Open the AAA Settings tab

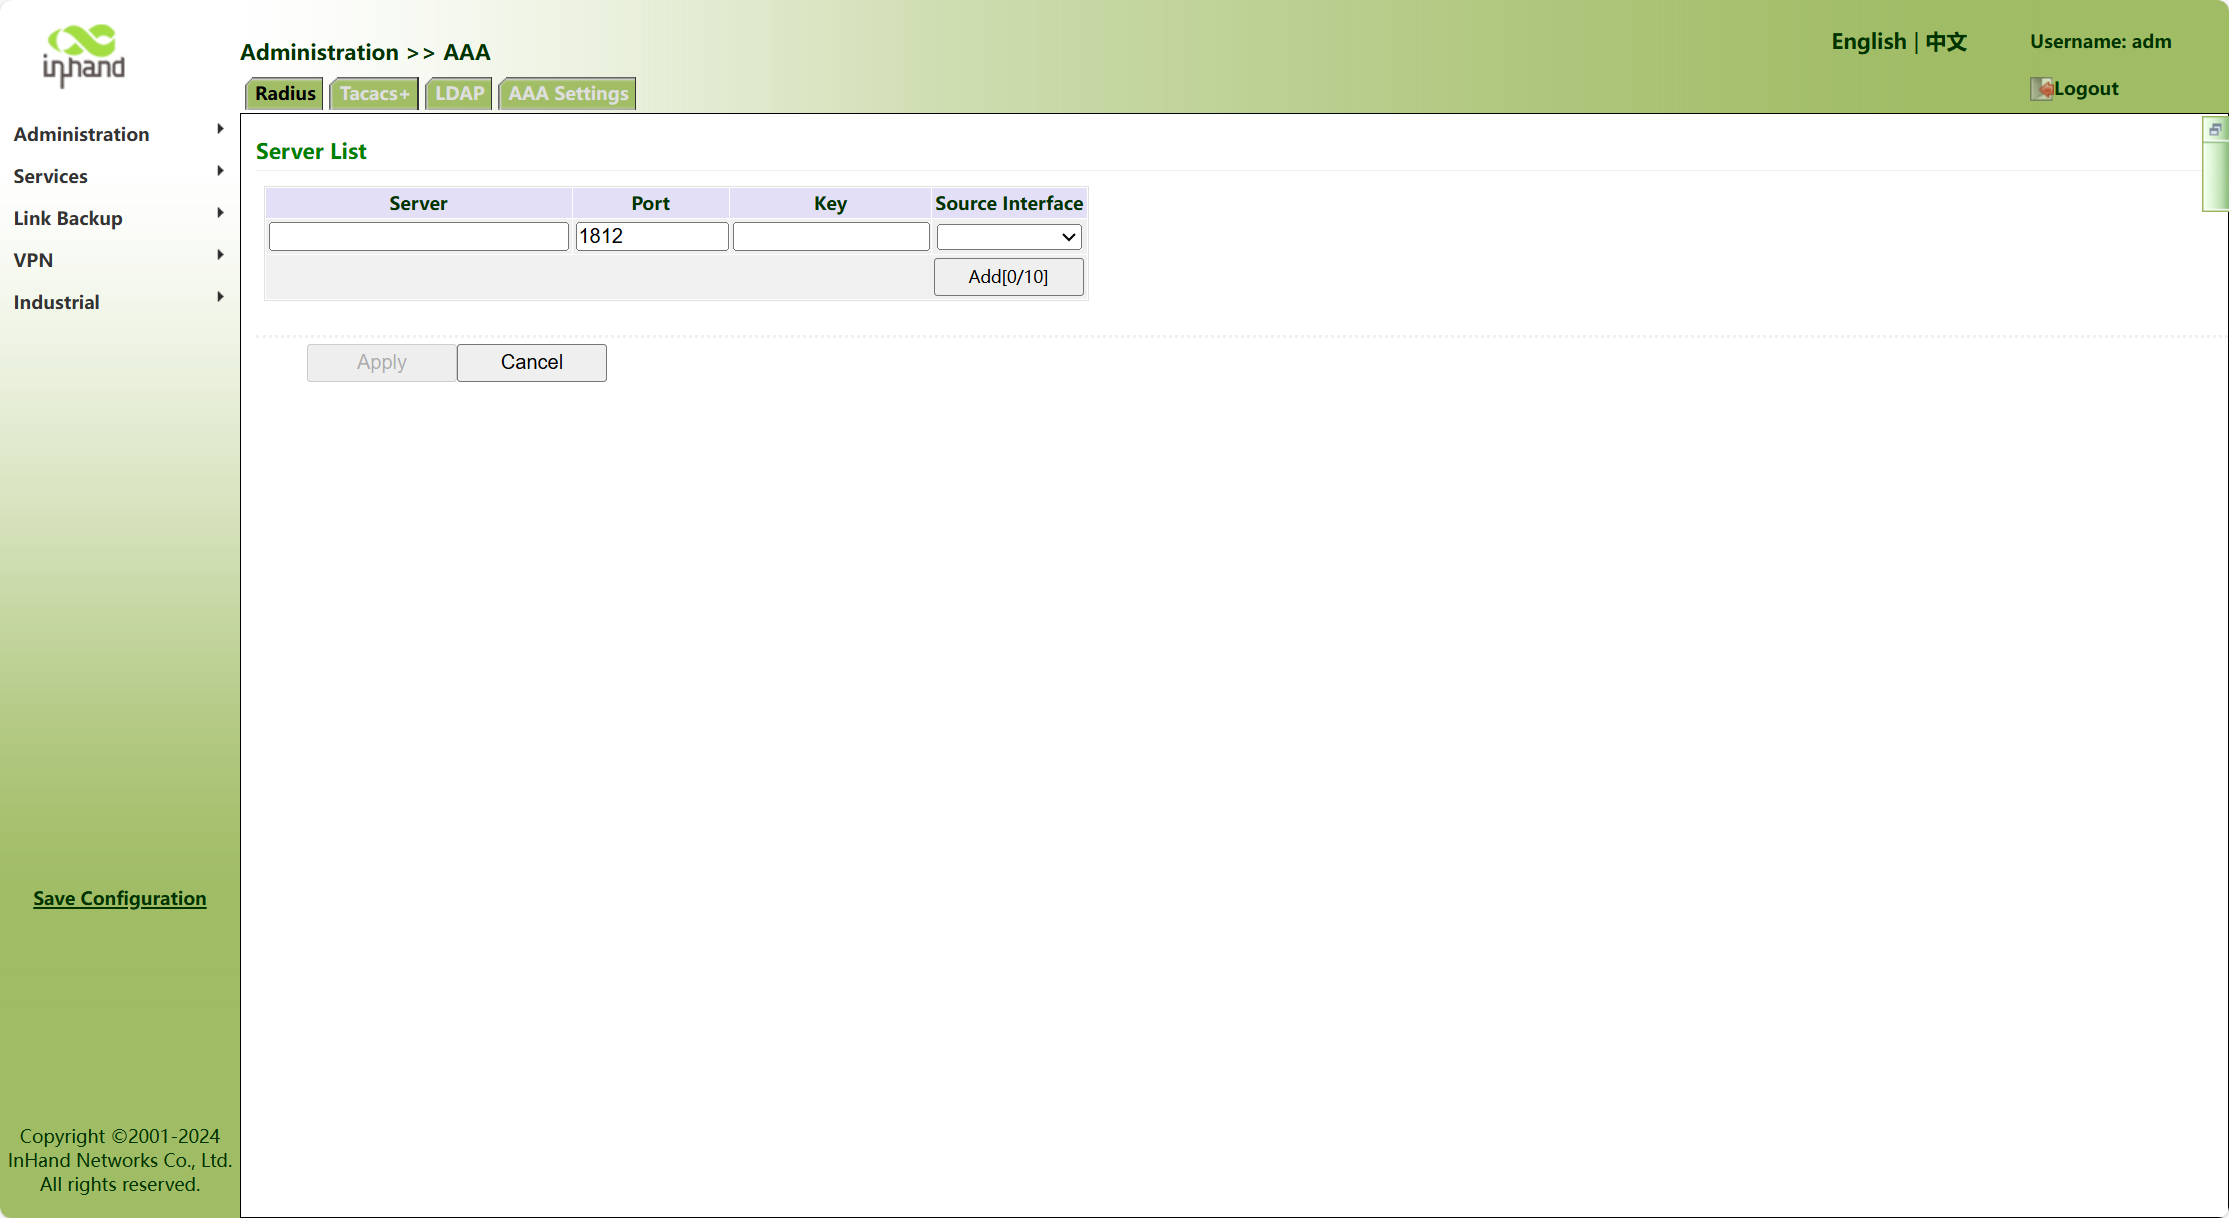click(568, 94)
